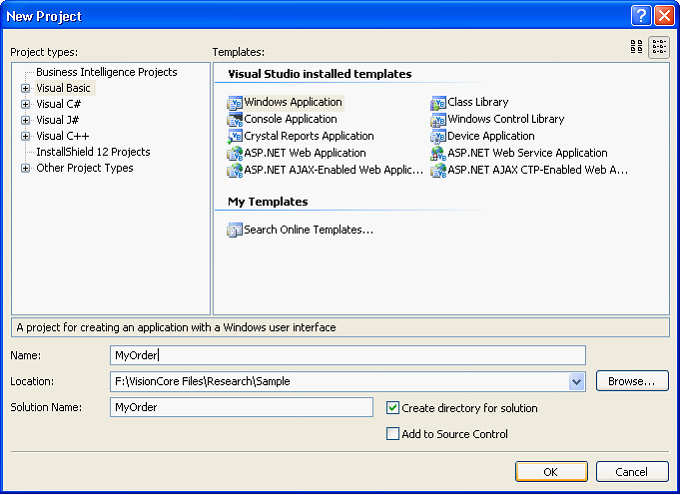Select ASP.NET AJAX CTP-Enabled Web App icon
This screenshot has height=495, width=681.
pos(438,171)
